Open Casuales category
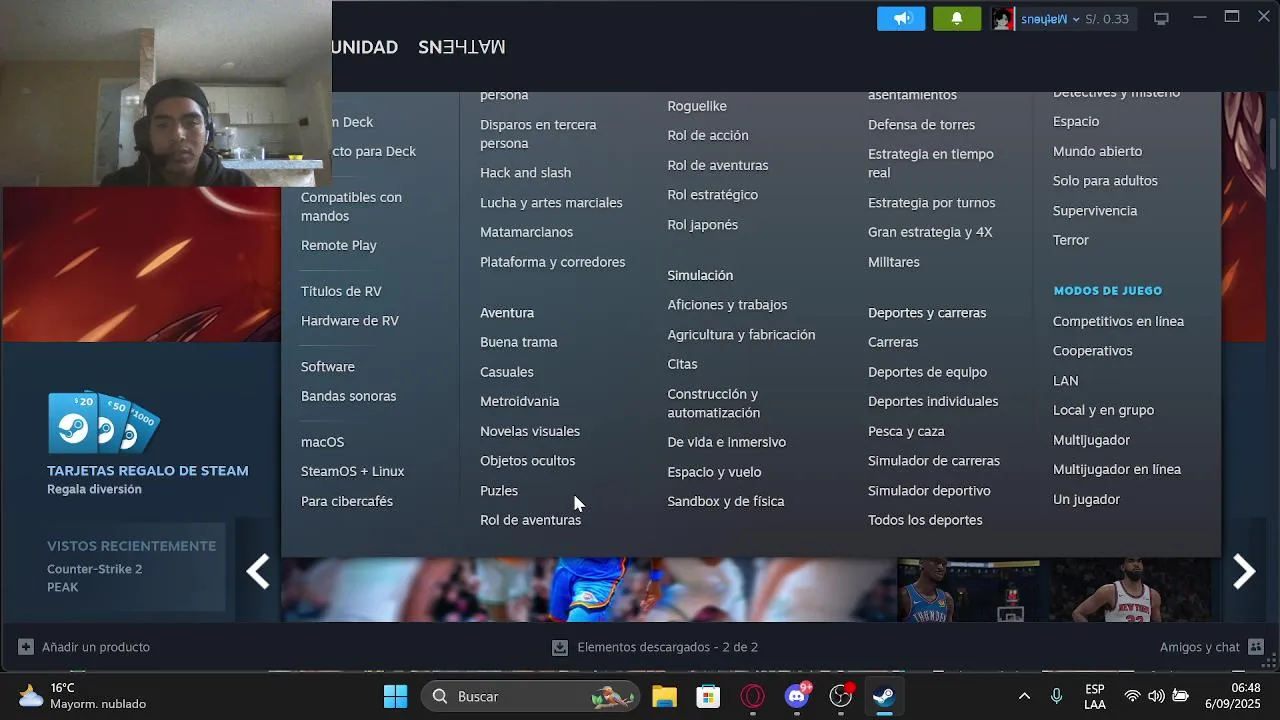This screenshot has height=720, width=1280. [506, 372]
